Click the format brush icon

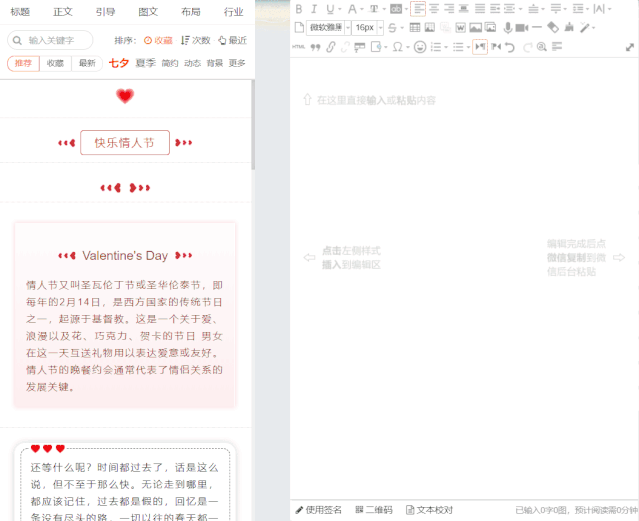click(569, 27)
